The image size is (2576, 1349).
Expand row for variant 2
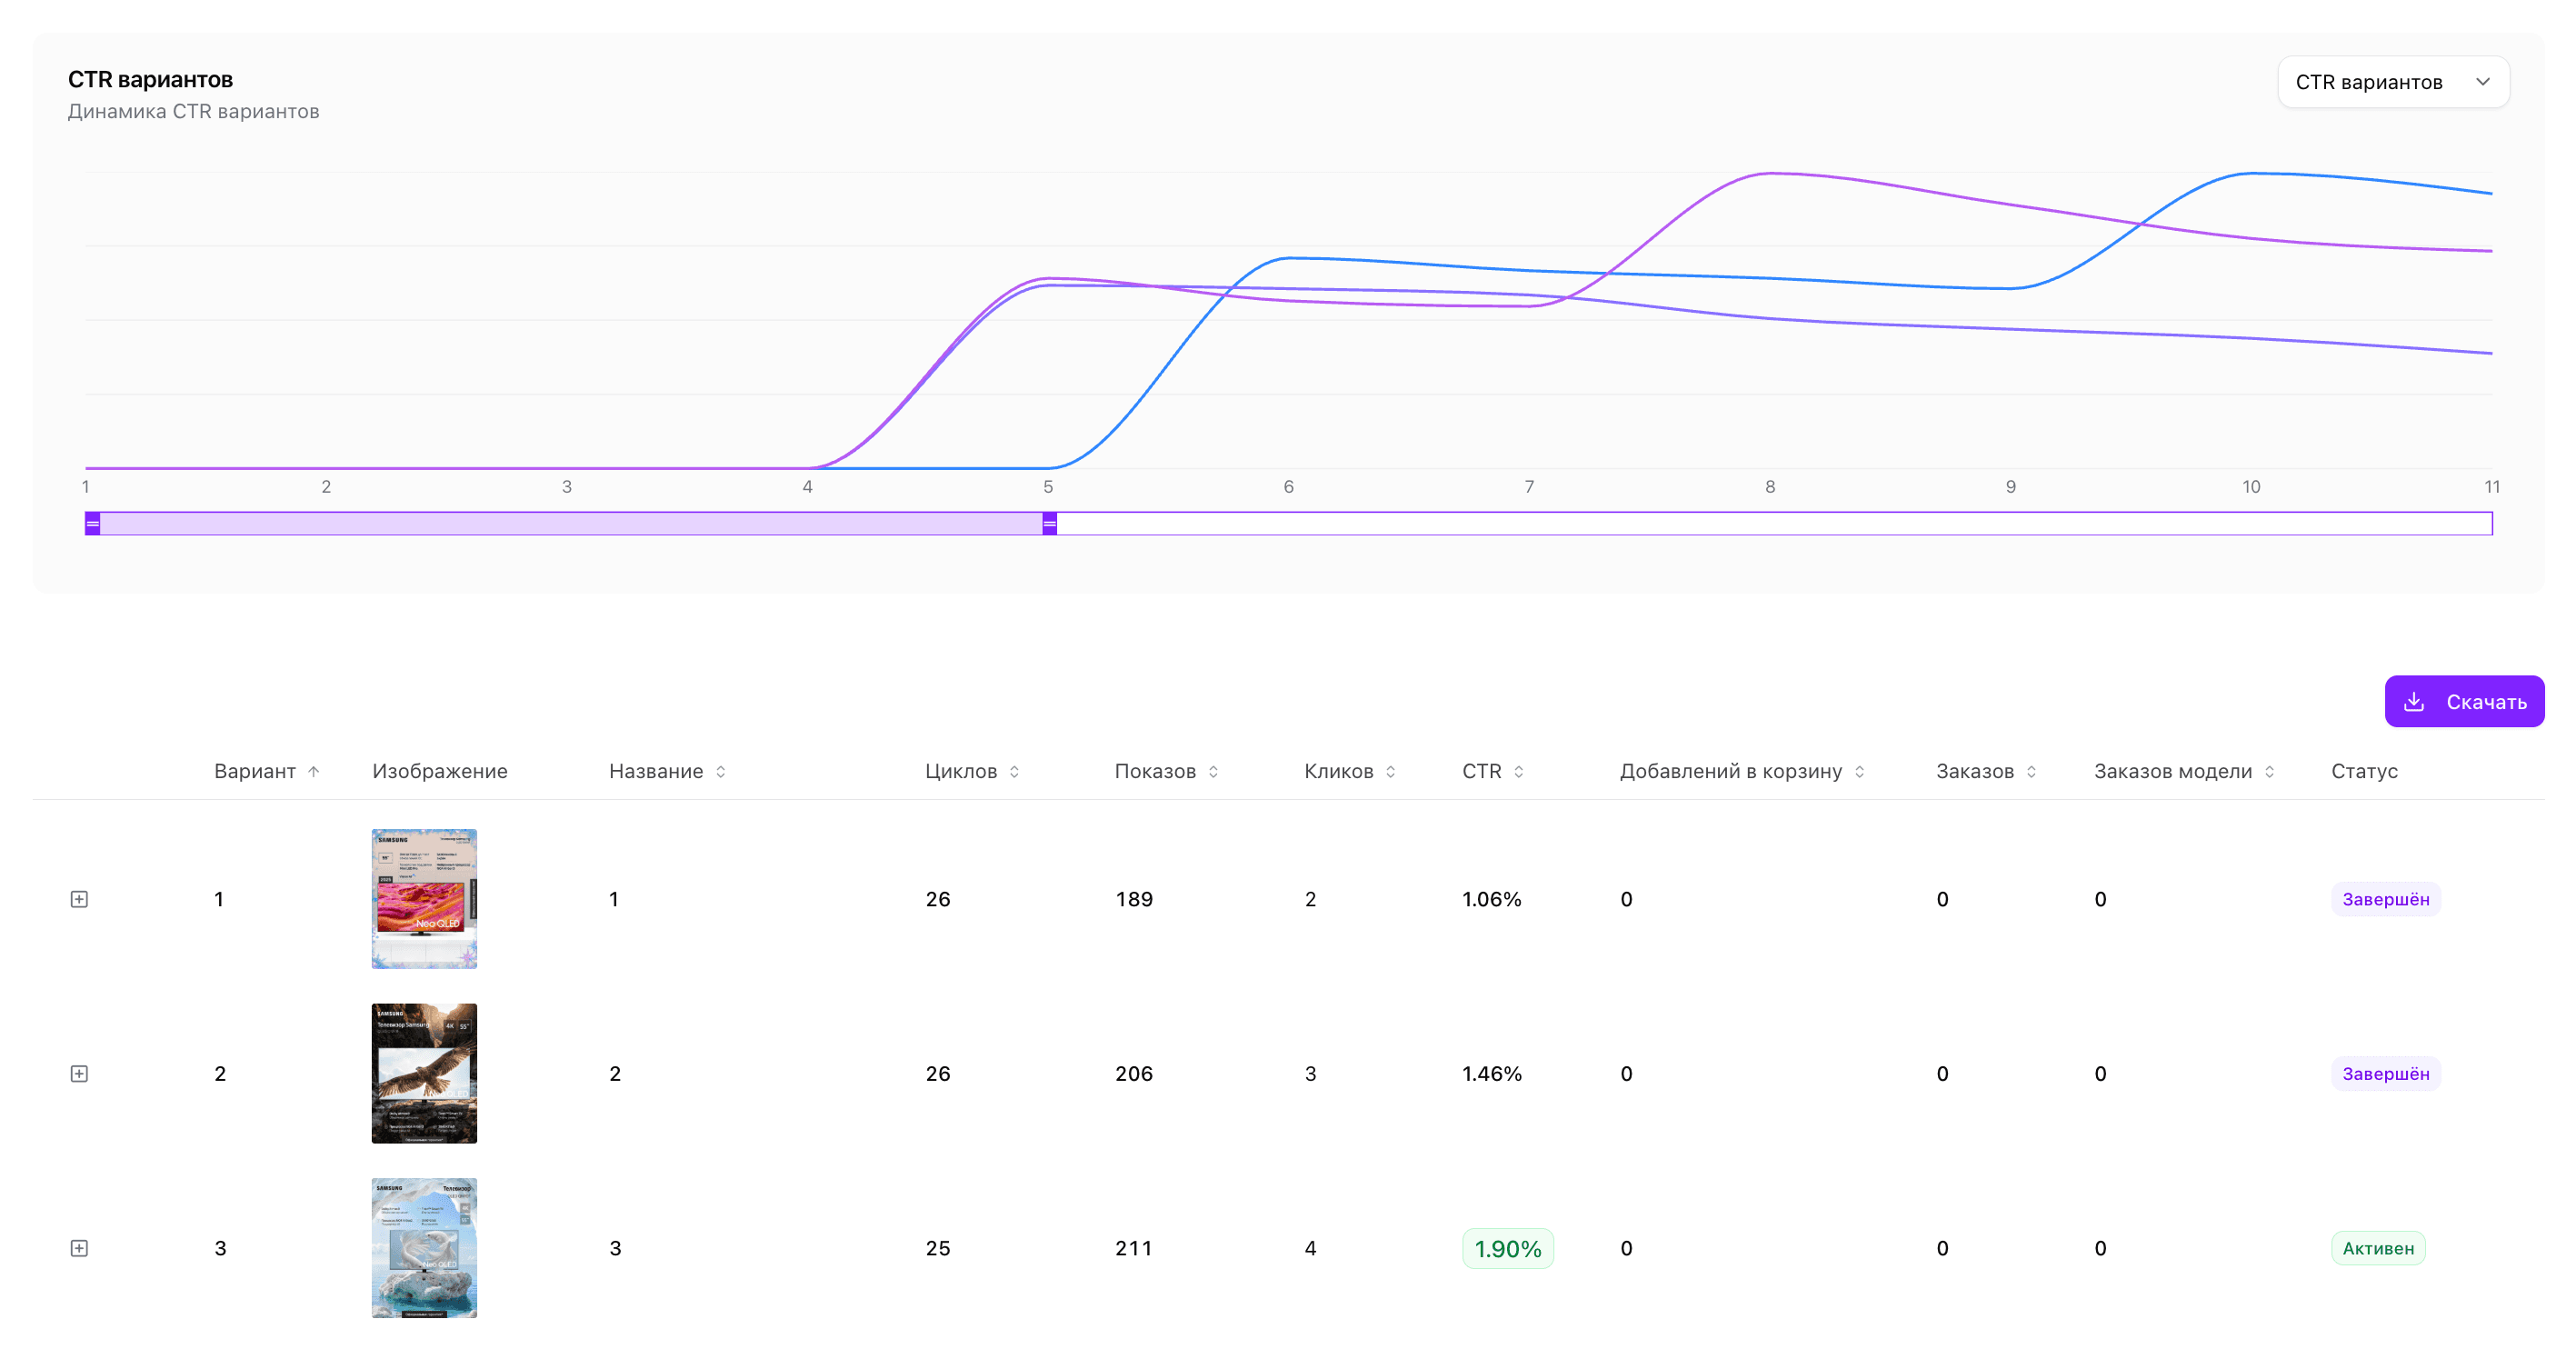pos(80,1073)
